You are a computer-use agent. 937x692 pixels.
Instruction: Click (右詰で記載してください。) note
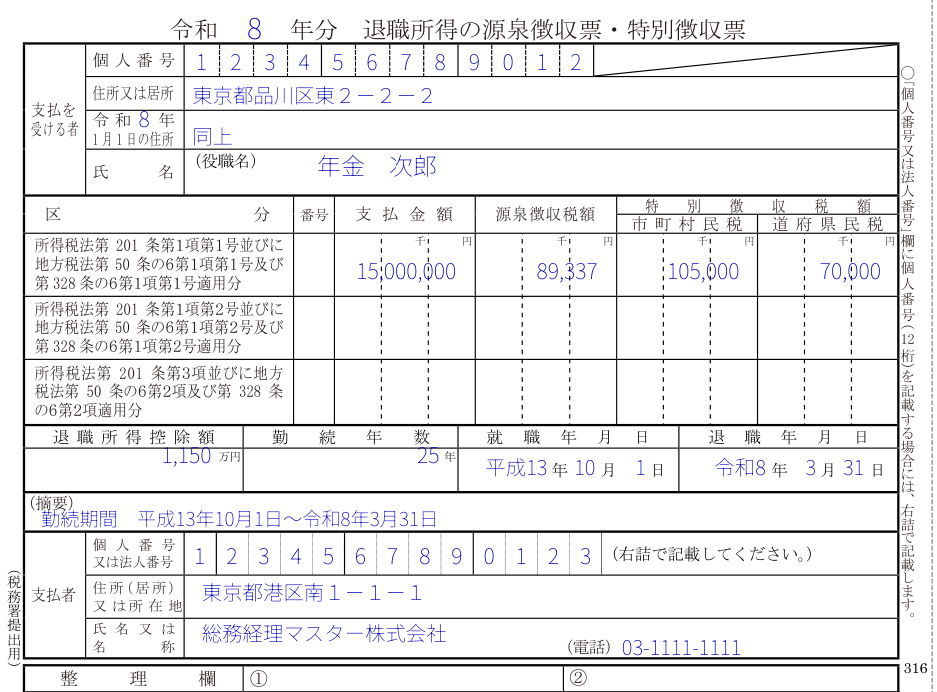pos(712,554)
